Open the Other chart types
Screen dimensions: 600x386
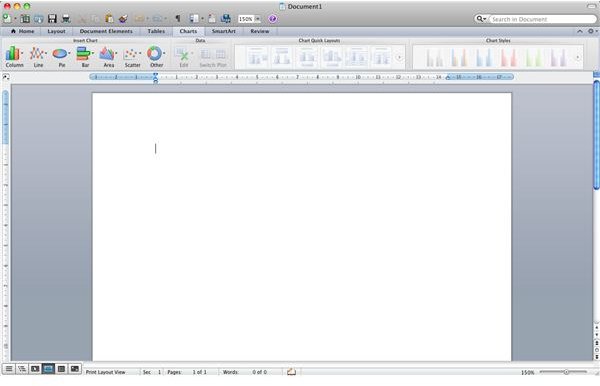tap(156, 57)
